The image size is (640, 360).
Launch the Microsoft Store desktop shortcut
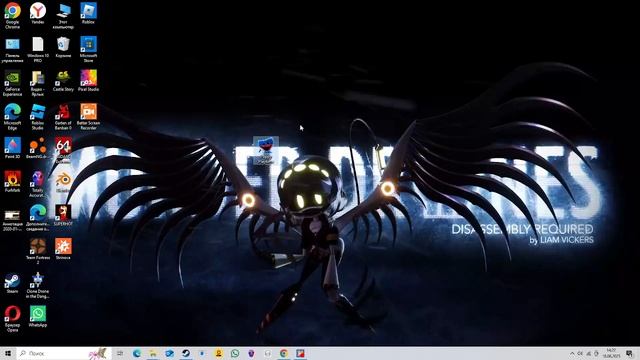(x=88, y=49)
